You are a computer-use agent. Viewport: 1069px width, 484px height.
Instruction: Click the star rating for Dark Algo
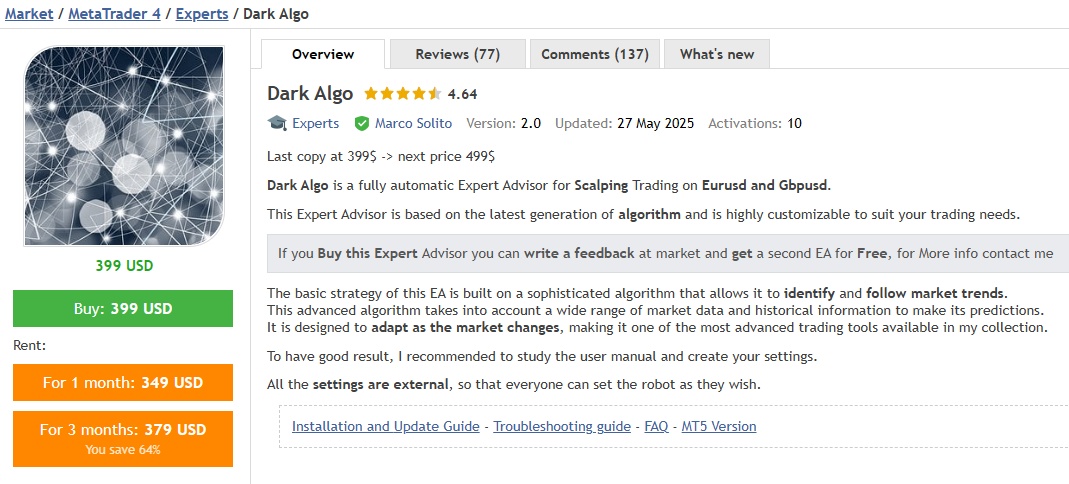pyautogui.click(x=402, y=94)
